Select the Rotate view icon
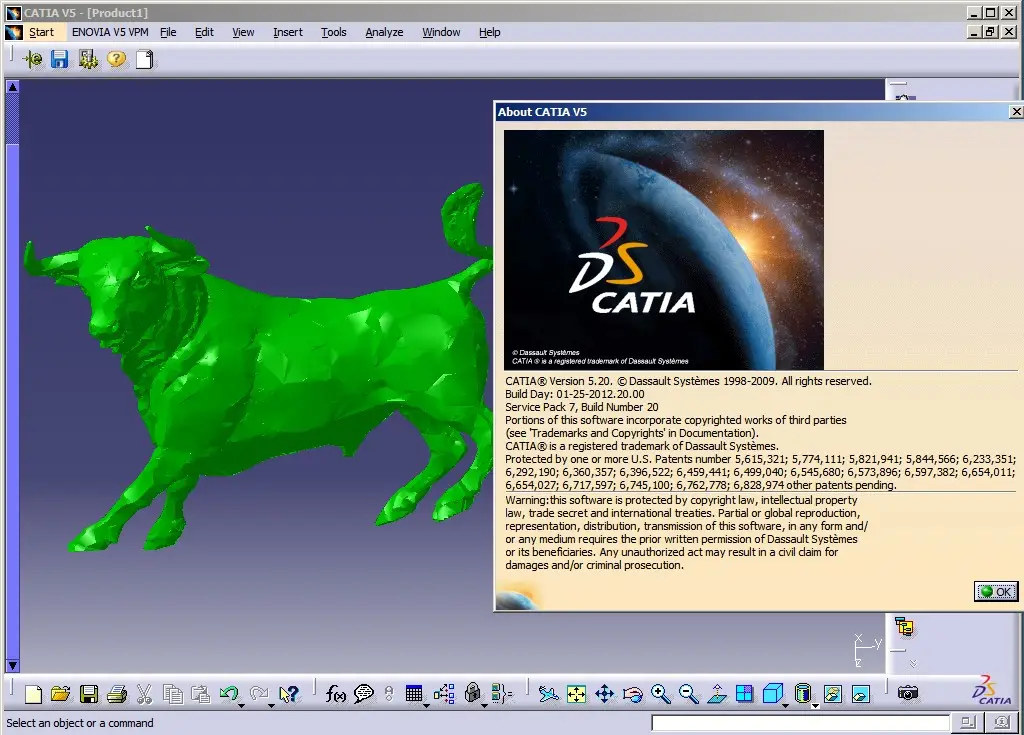Image resolution: width=1024 pixels, height=735 pixels. (x=633, y=694)
